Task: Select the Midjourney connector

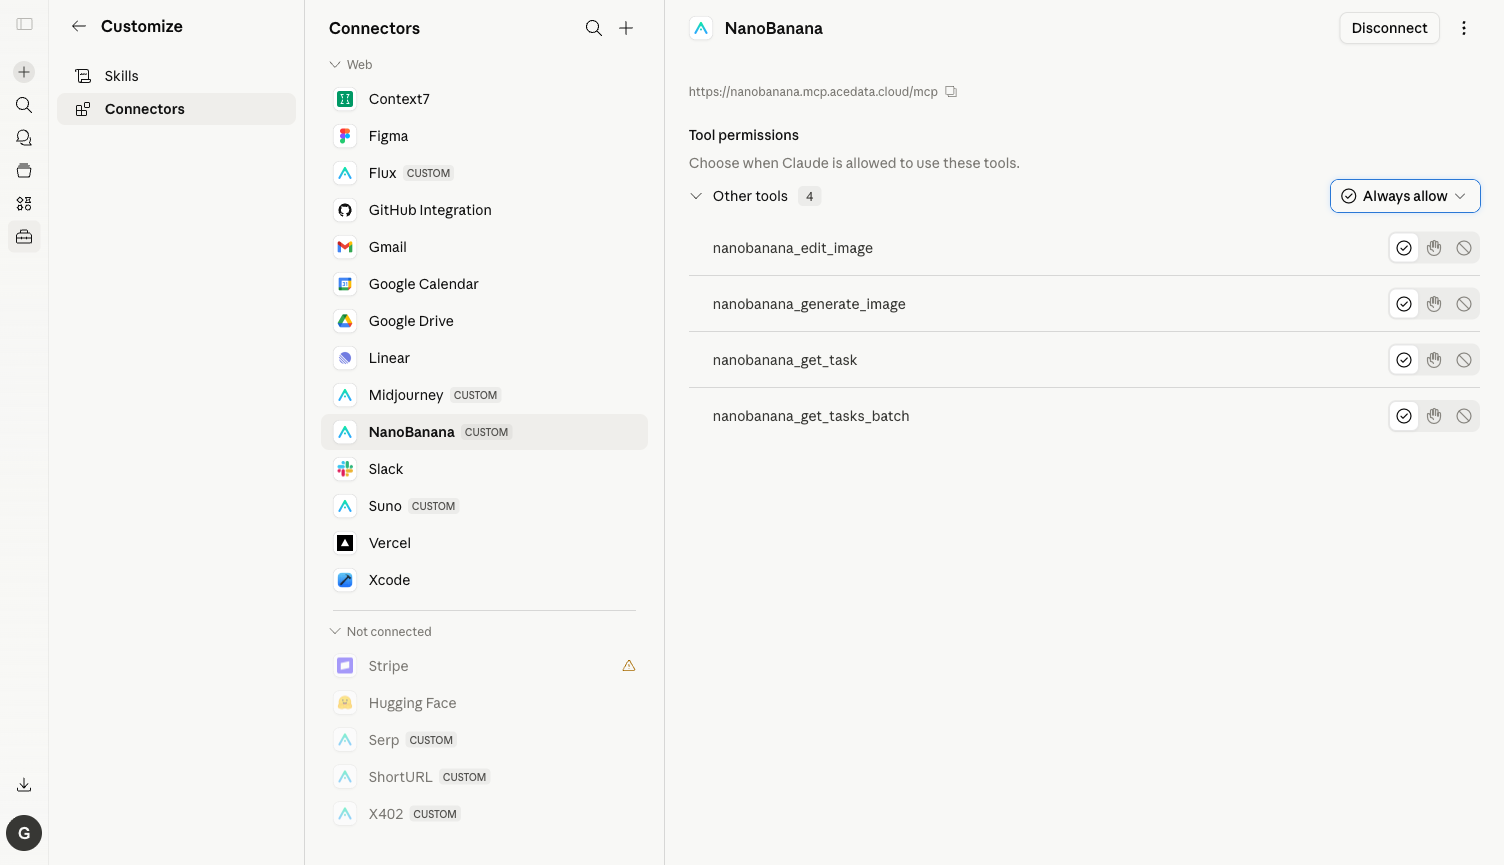Action: tap(484, 395)
